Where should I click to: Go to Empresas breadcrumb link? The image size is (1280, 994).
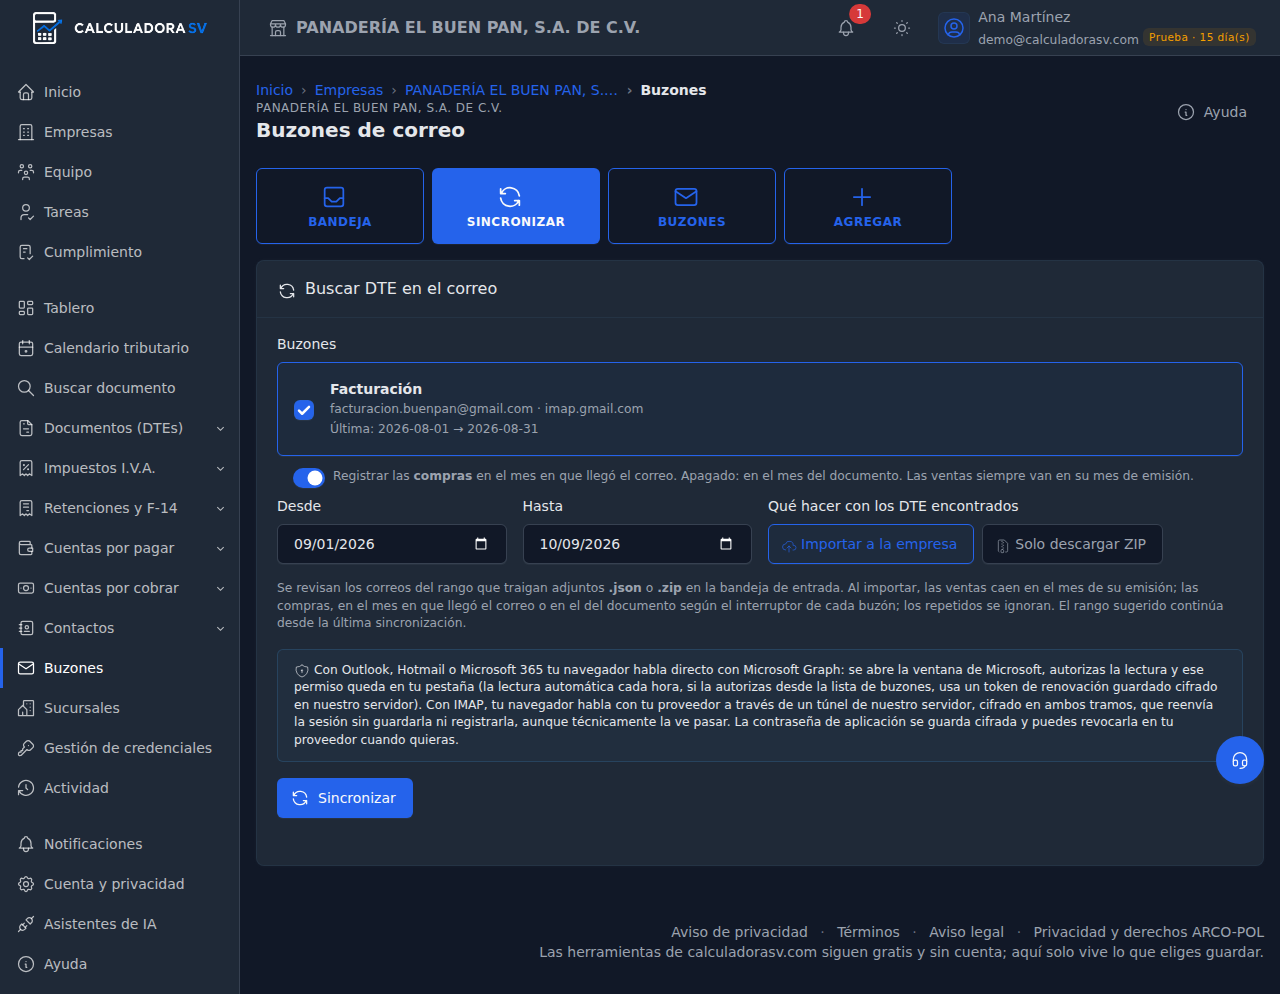click(349, 90)
